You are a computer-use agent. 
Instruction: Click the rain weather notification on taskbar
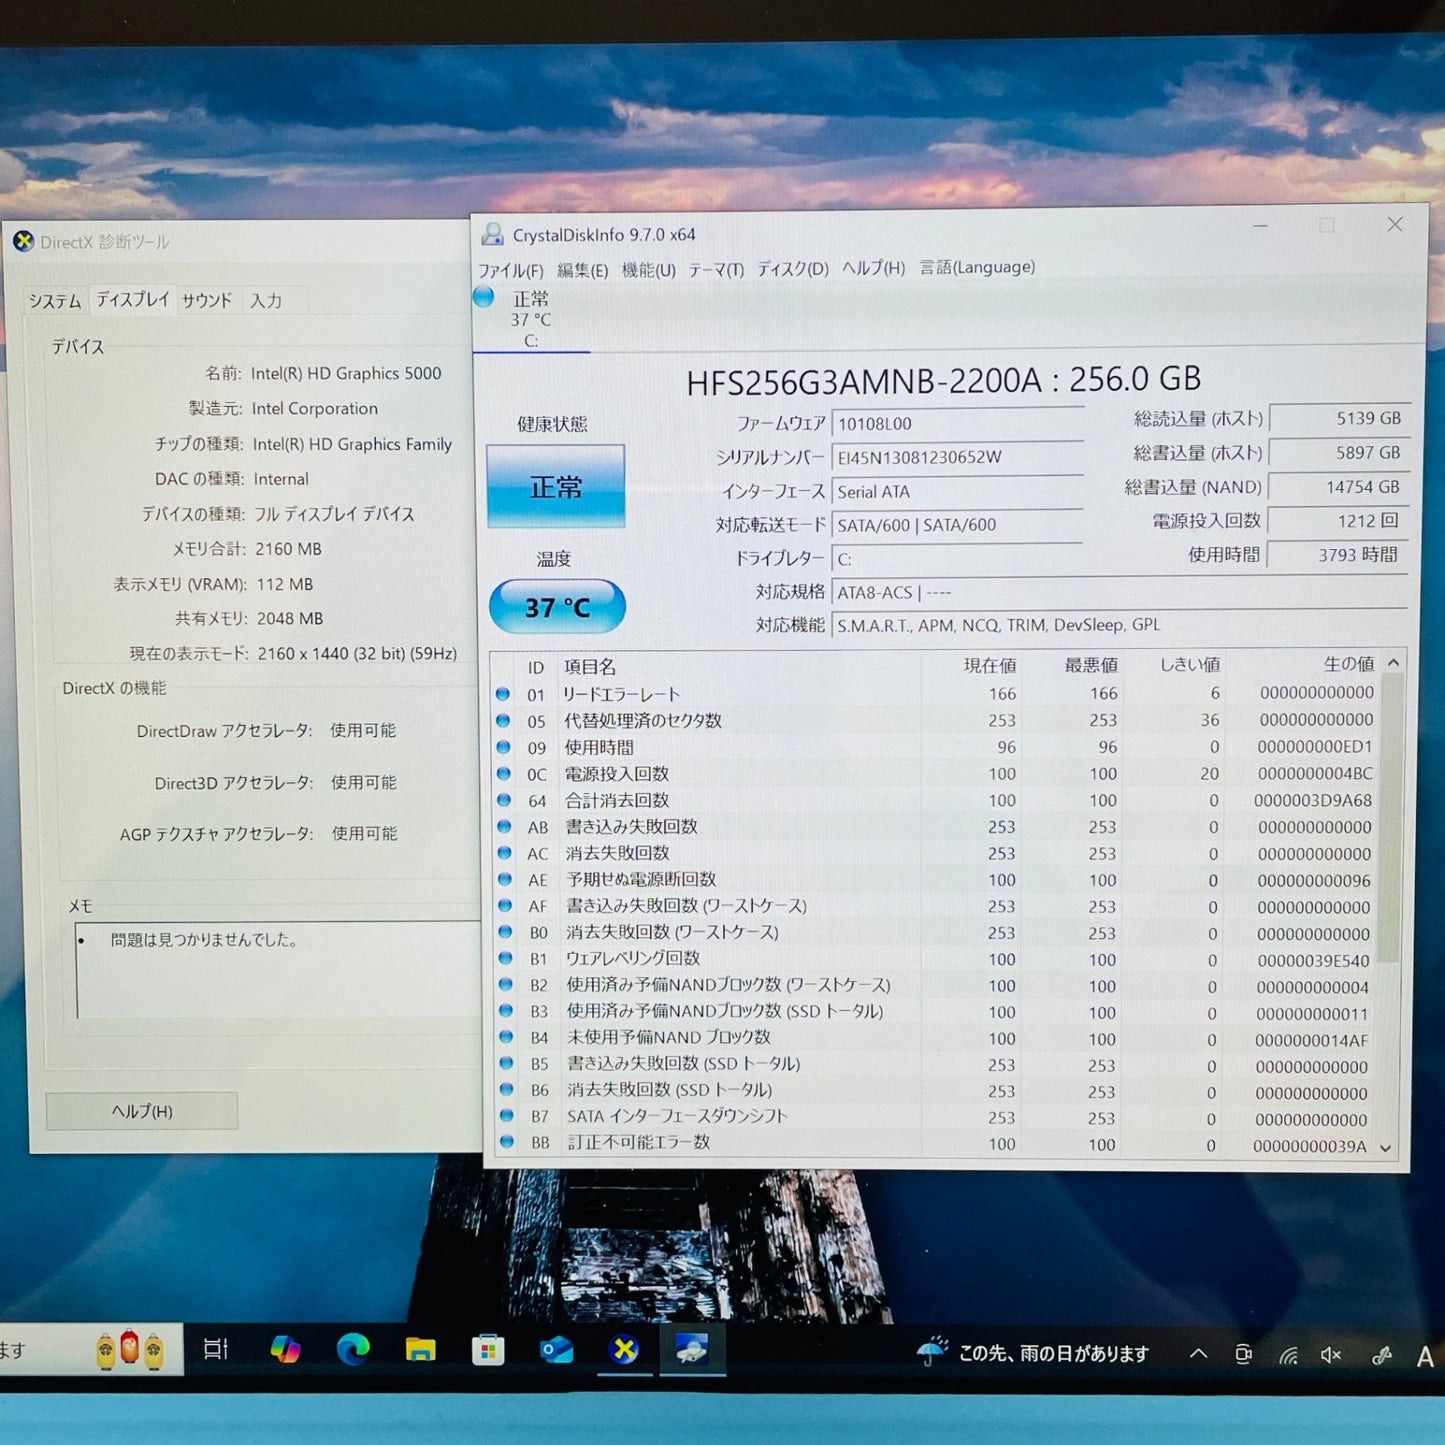(x=1033, y=1353)
